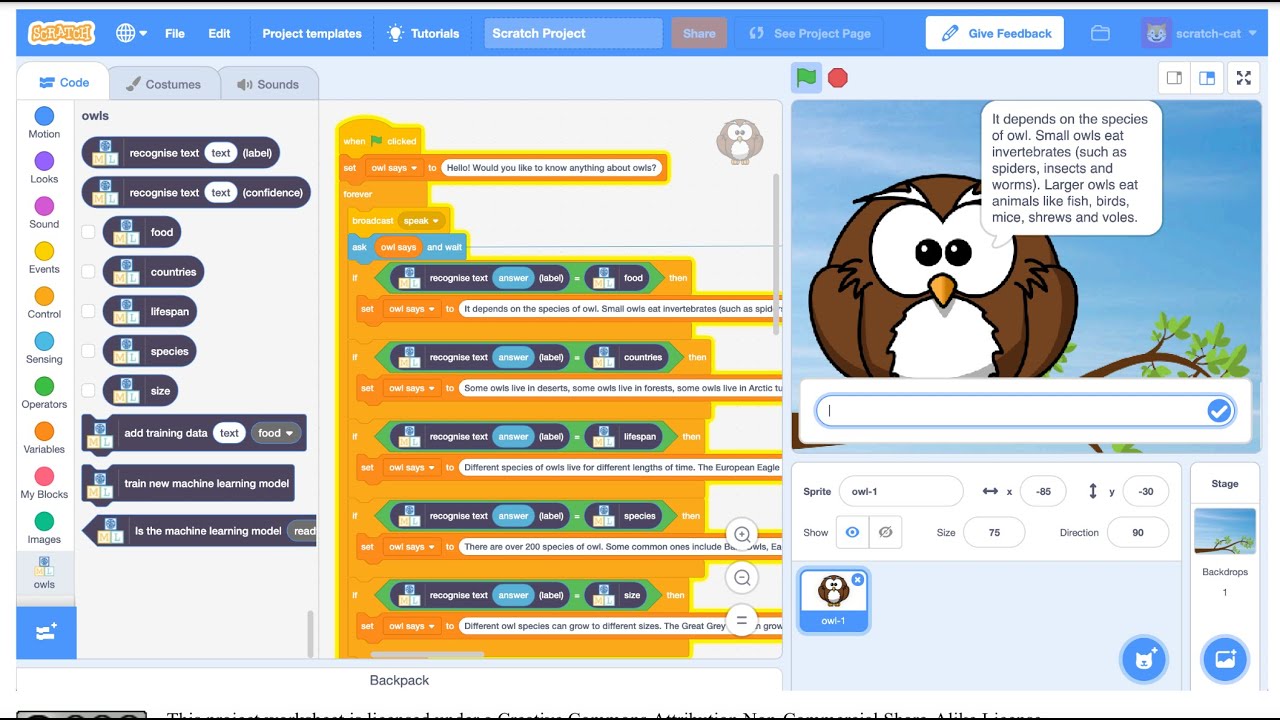Screen dimensions: 1280x720
Task: Switch to the Sounds tab
Action: coord(268,84)
